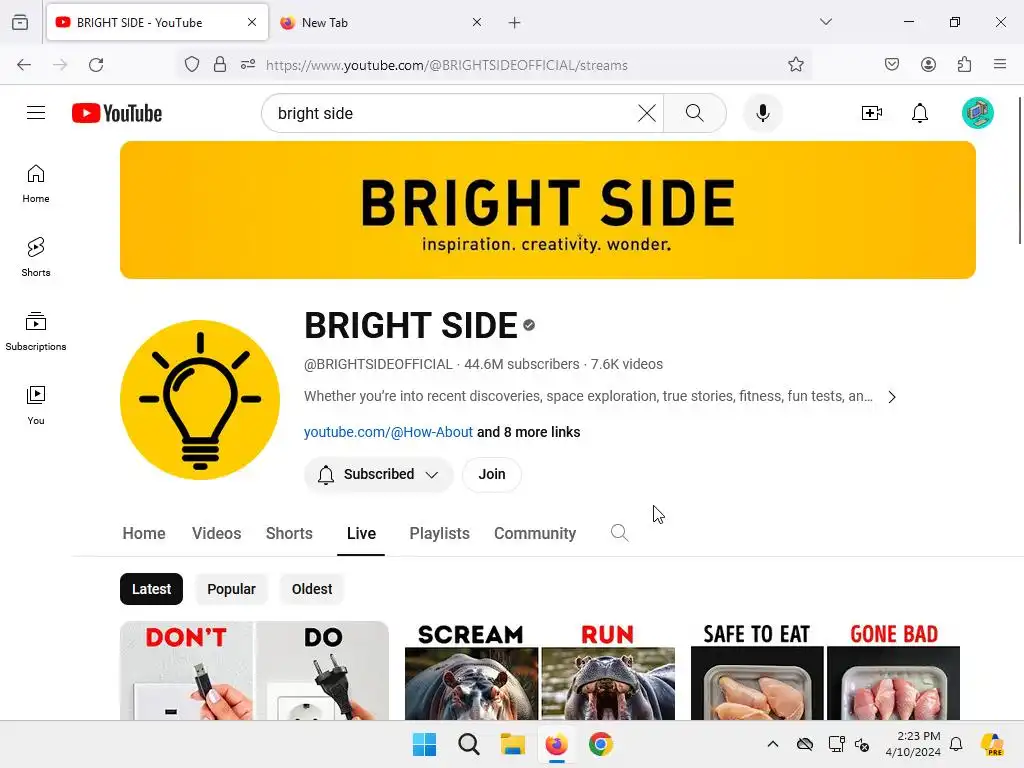
Task: Open YouTube notifications bell
Action: 920,113
